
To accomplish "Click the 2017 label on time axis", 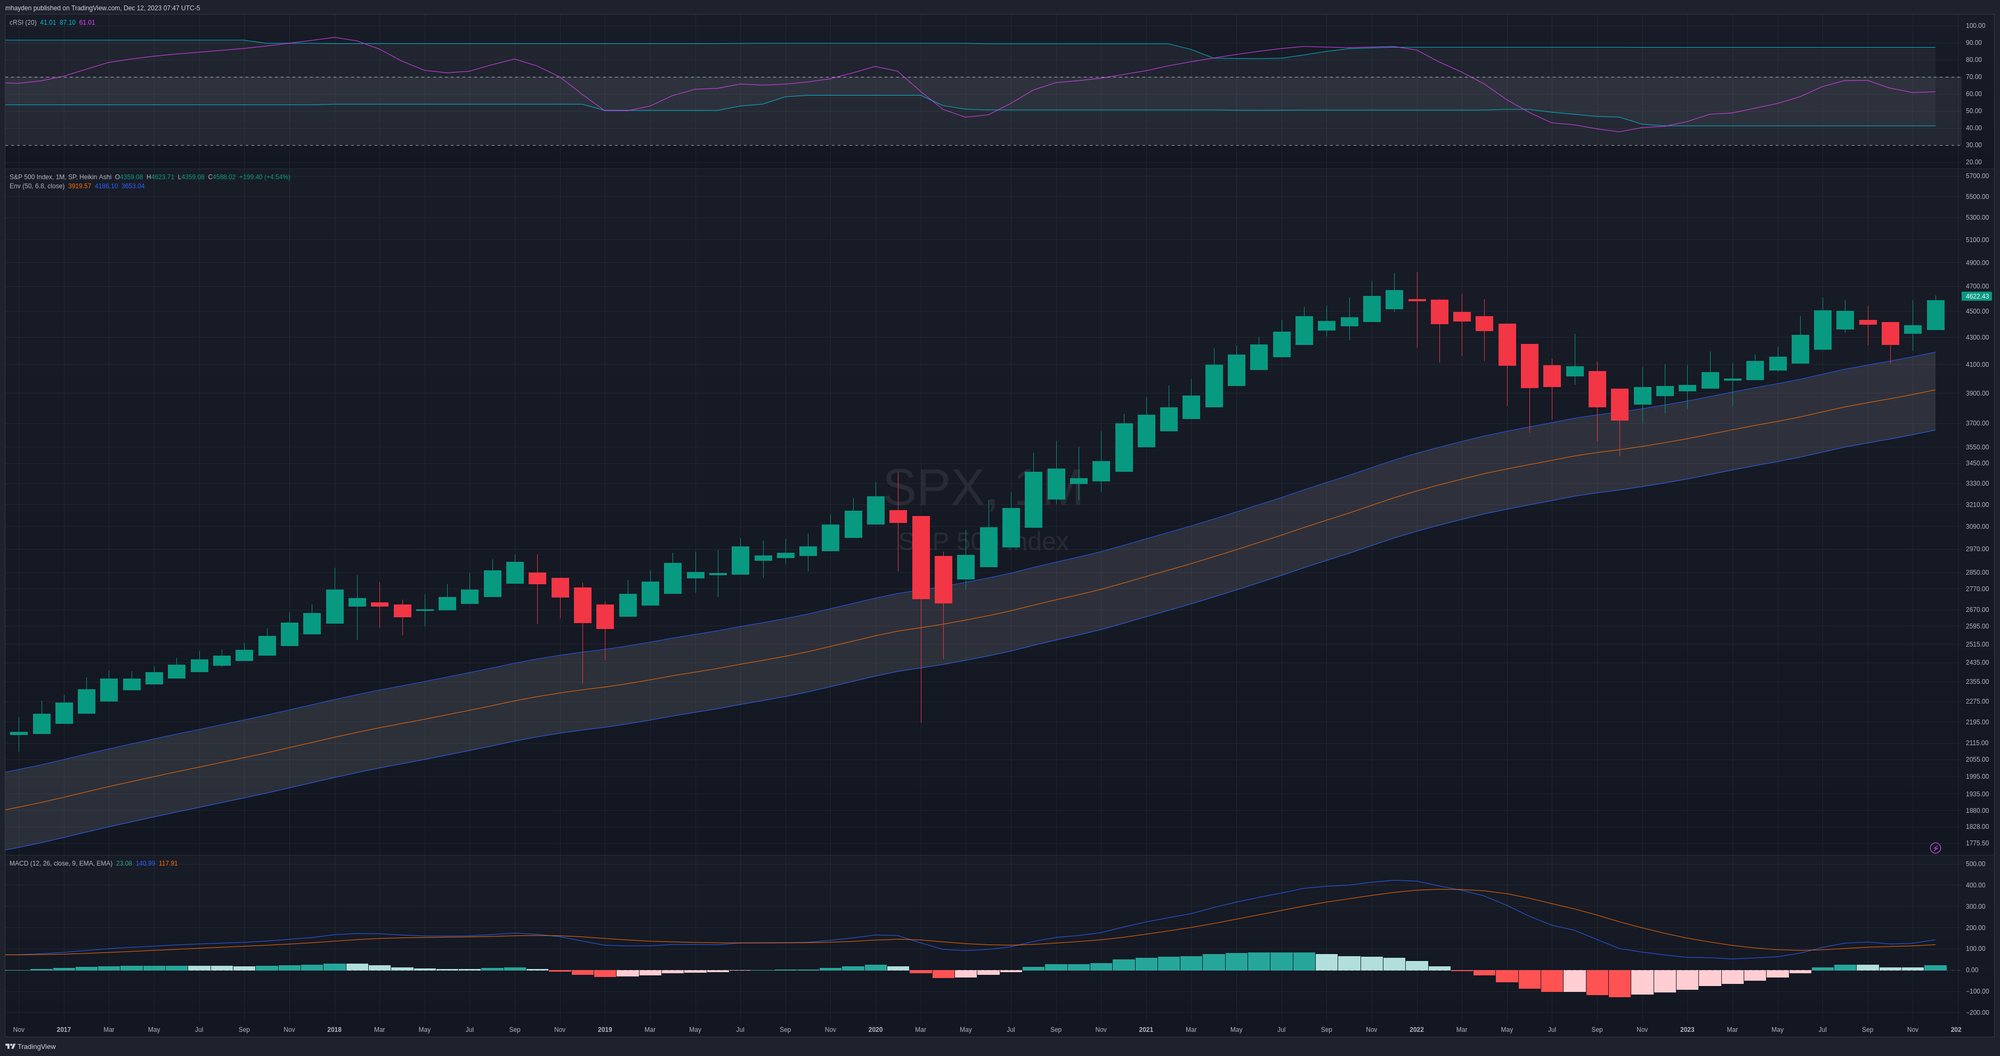I will (x=64, y=1029).
